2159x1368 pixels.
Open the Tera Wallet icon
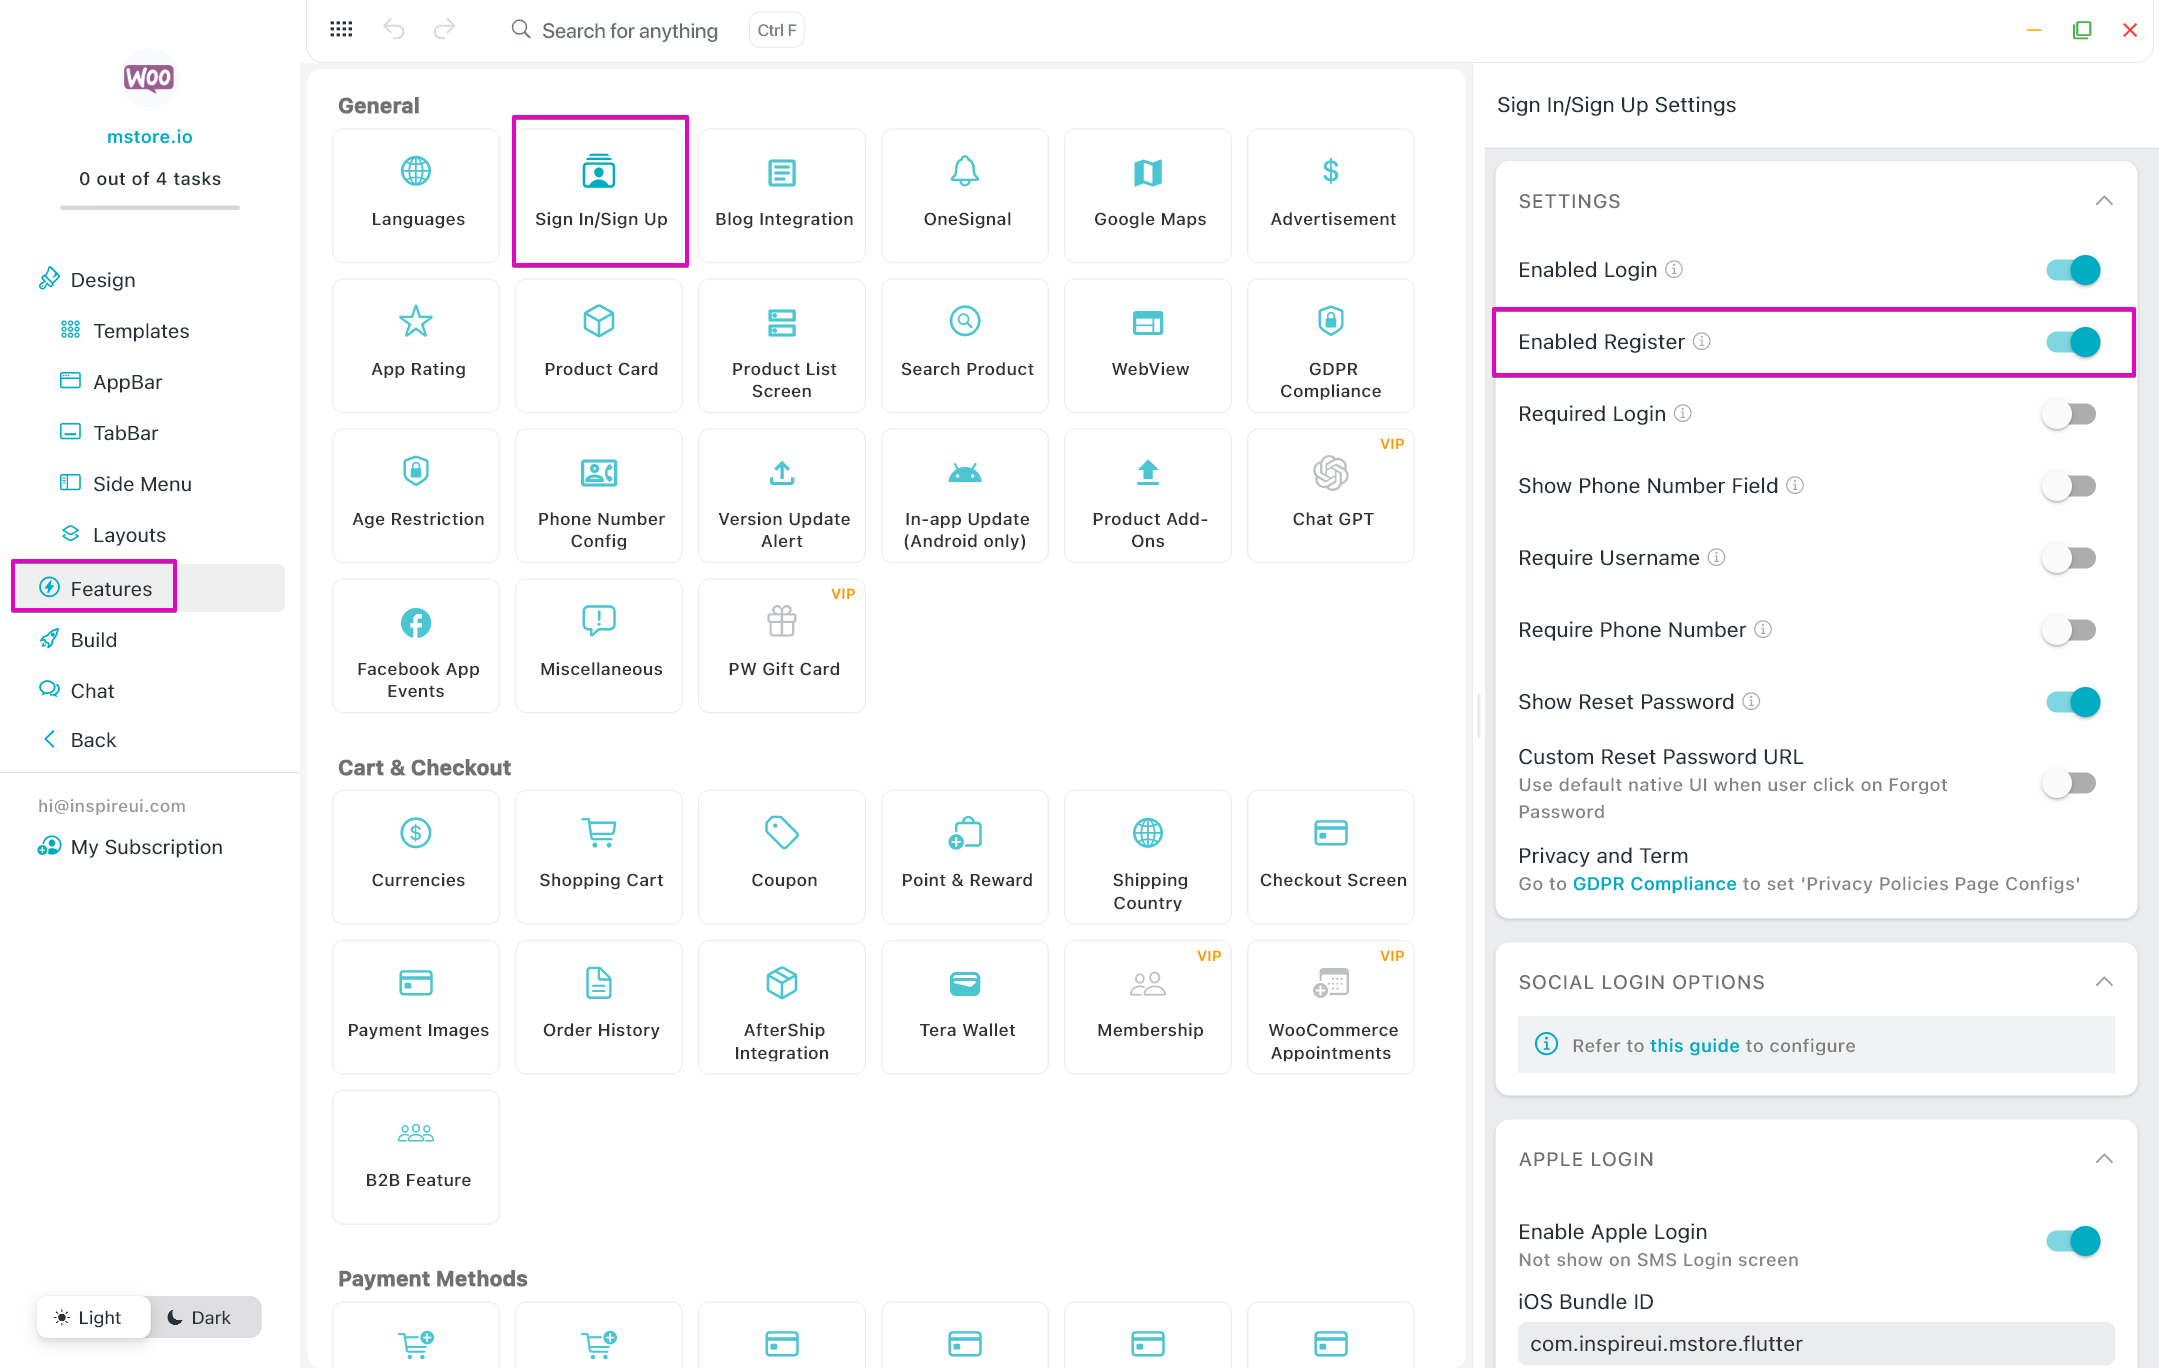pos(964,984)
